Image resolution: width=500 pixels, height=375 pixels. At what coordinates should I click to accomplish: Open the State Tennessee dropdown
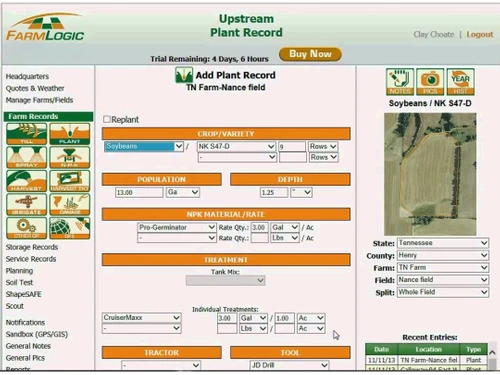(x=443, y=243)
